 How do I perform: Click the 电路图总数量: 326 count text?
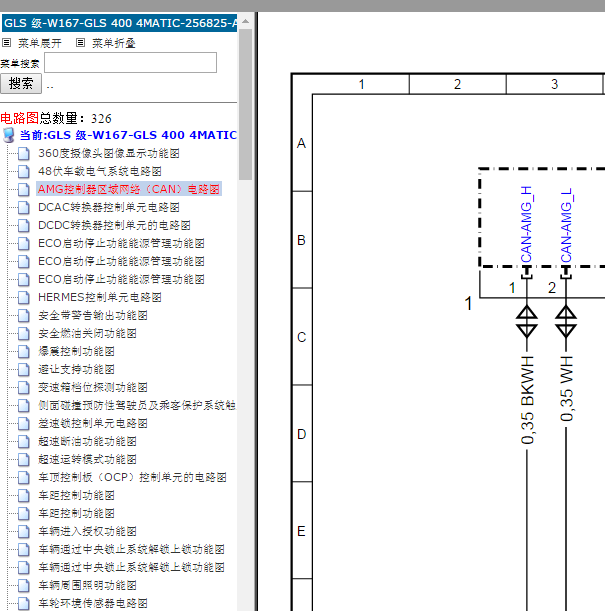[56, 118]
